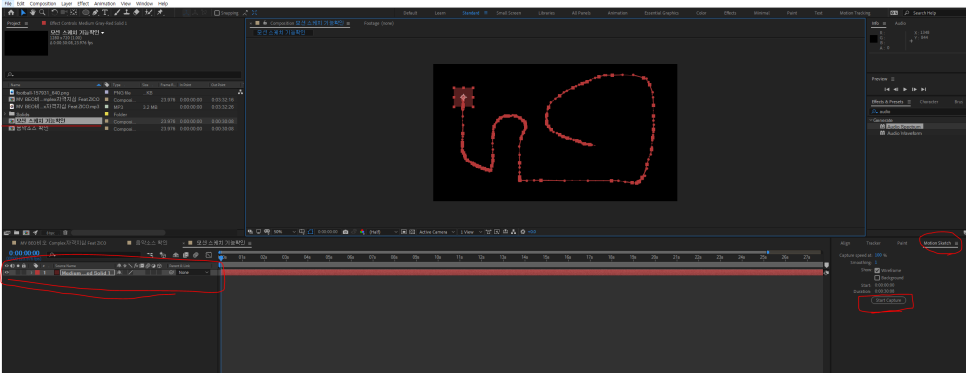Screen dimensions: 966x373
Task: Open the Animation menu
Action: pos(105,3)
